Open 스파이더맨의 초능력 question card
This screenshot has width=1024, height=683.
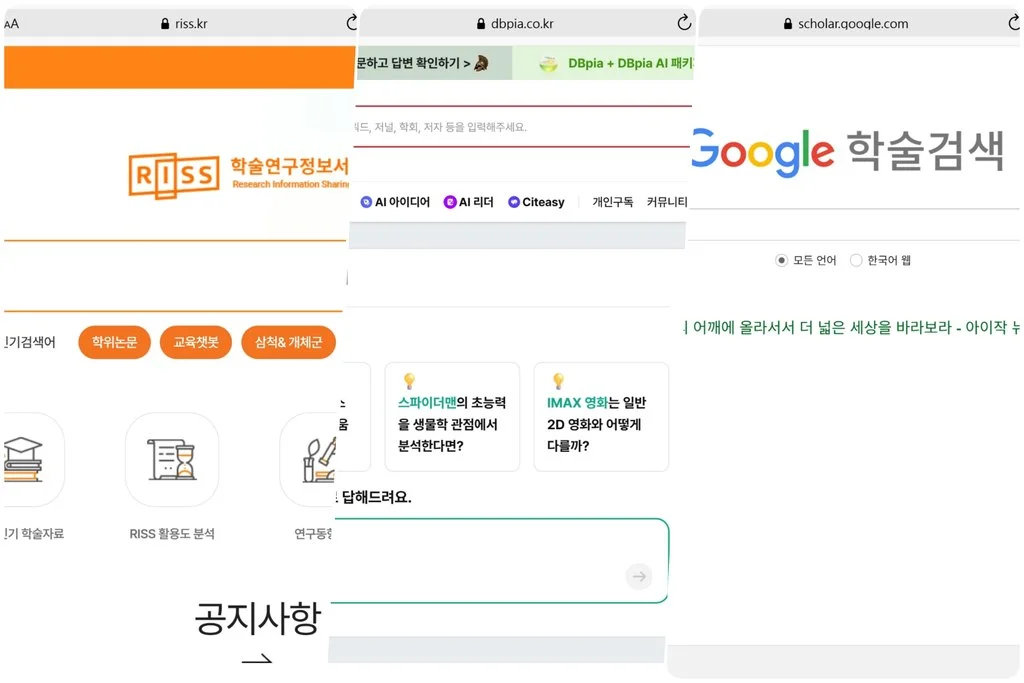click(452, 417)
